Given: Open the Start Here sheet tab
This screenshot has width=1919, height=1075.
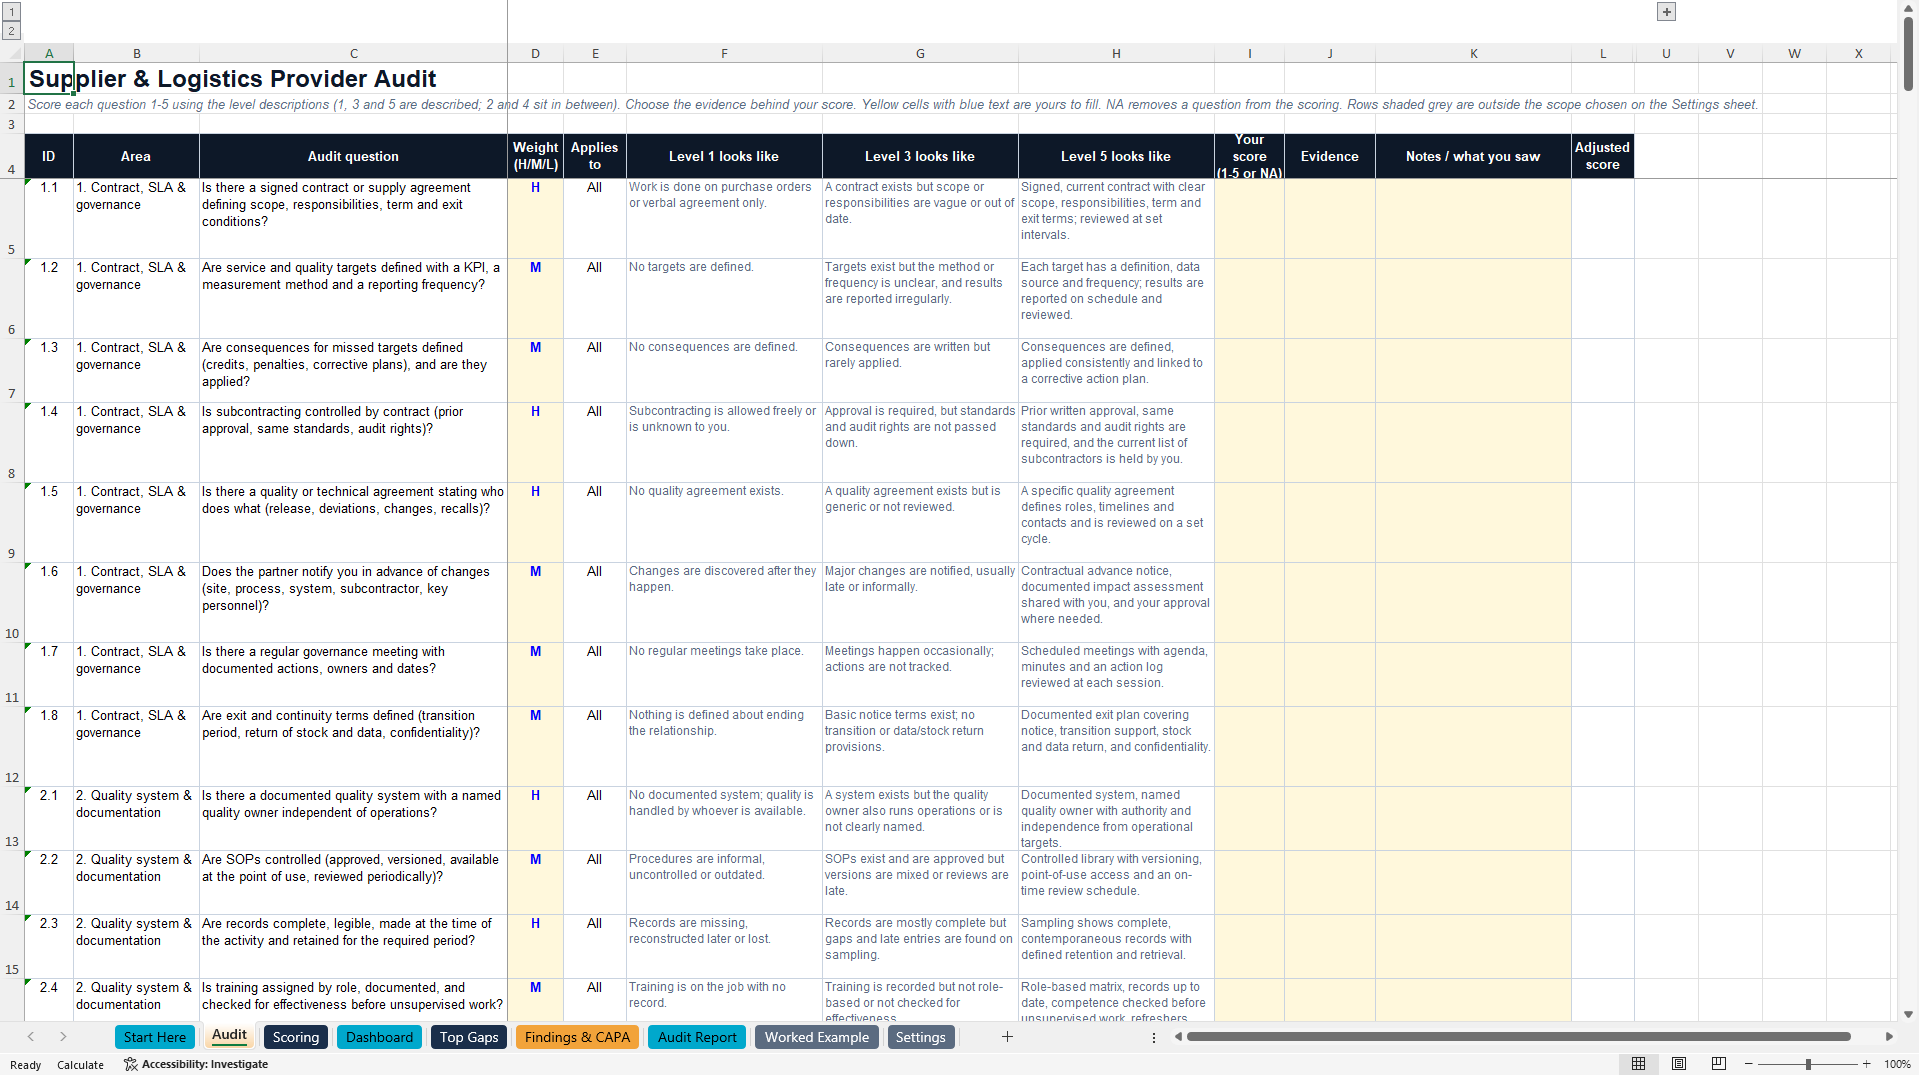Looking at the screenshot, I should pos(155,1037).
